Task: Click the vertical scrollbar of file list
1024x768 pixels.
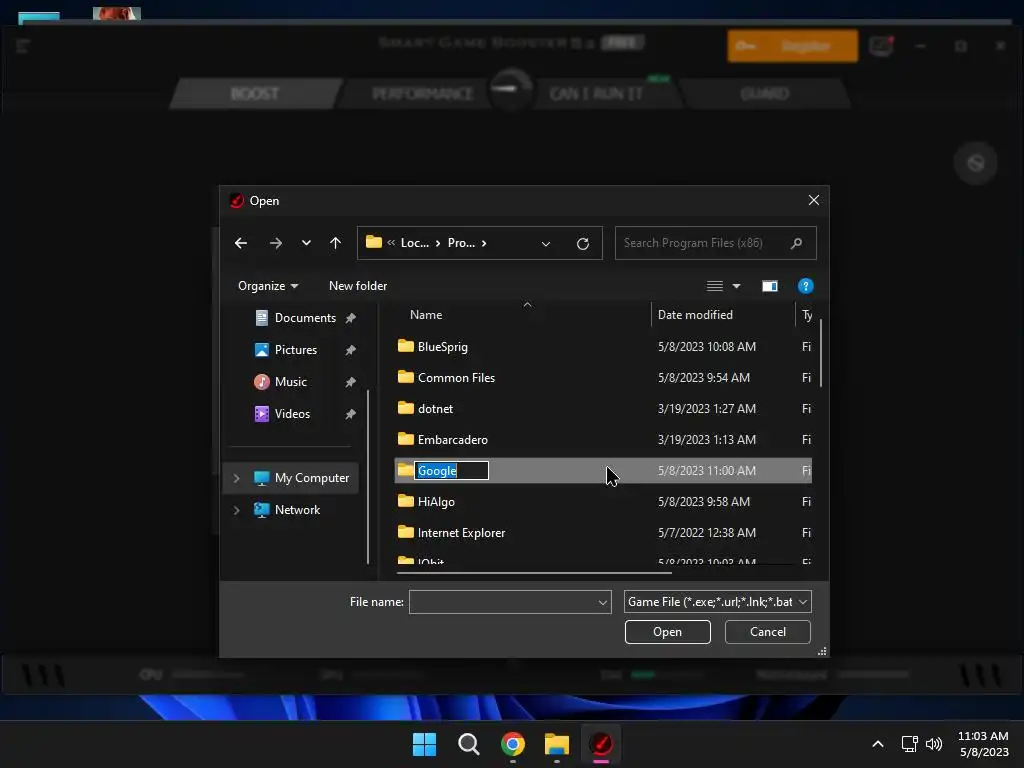Action: (821, 353)
